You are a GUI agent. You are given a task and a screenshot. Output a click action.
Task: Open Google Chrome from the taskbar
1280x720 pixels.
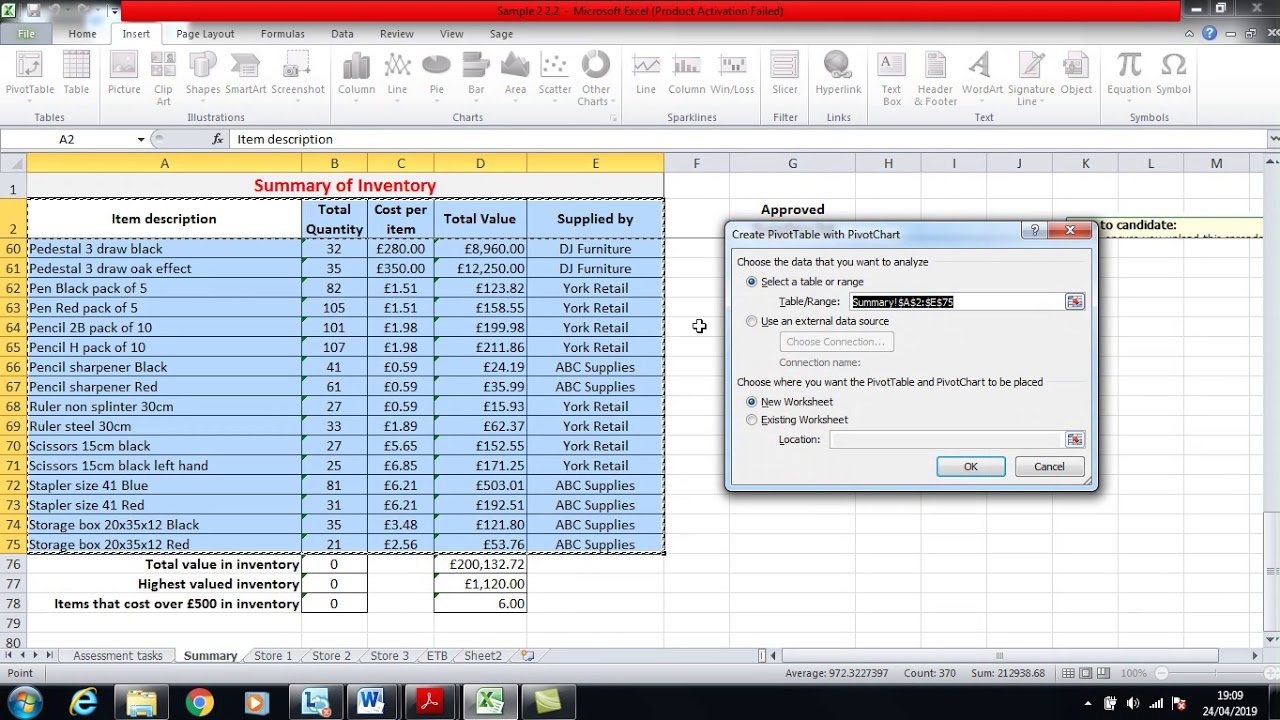199,703
